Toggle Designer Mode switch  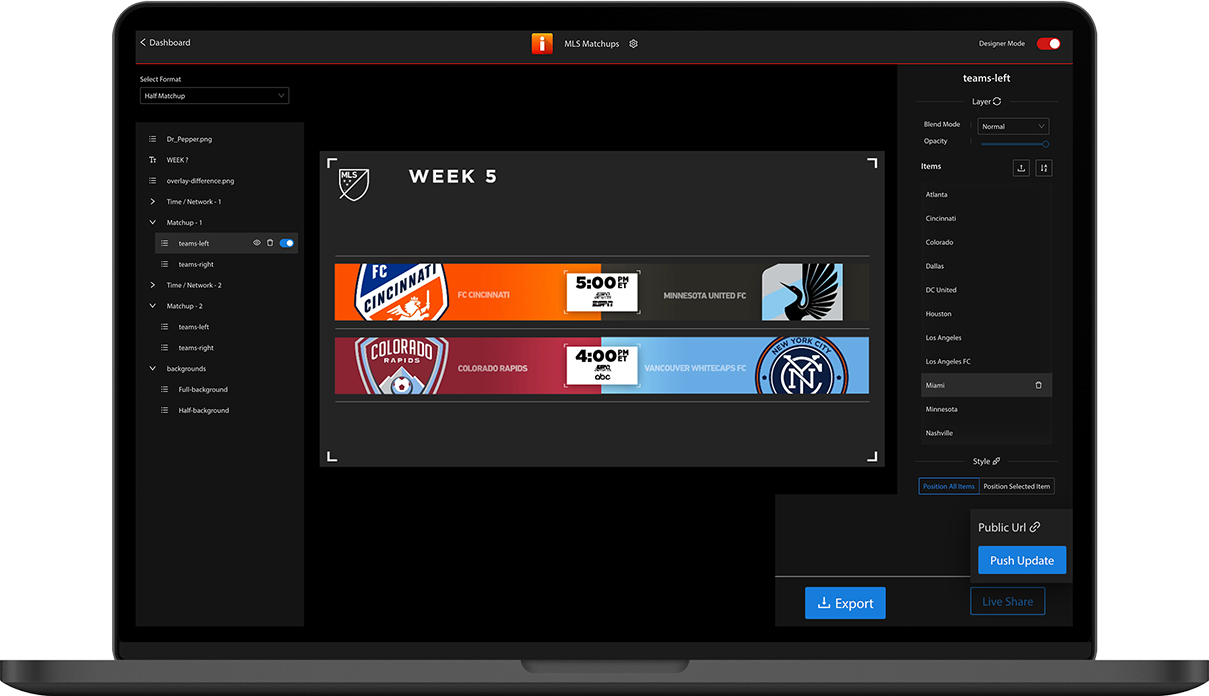(x=1048, y=44)
